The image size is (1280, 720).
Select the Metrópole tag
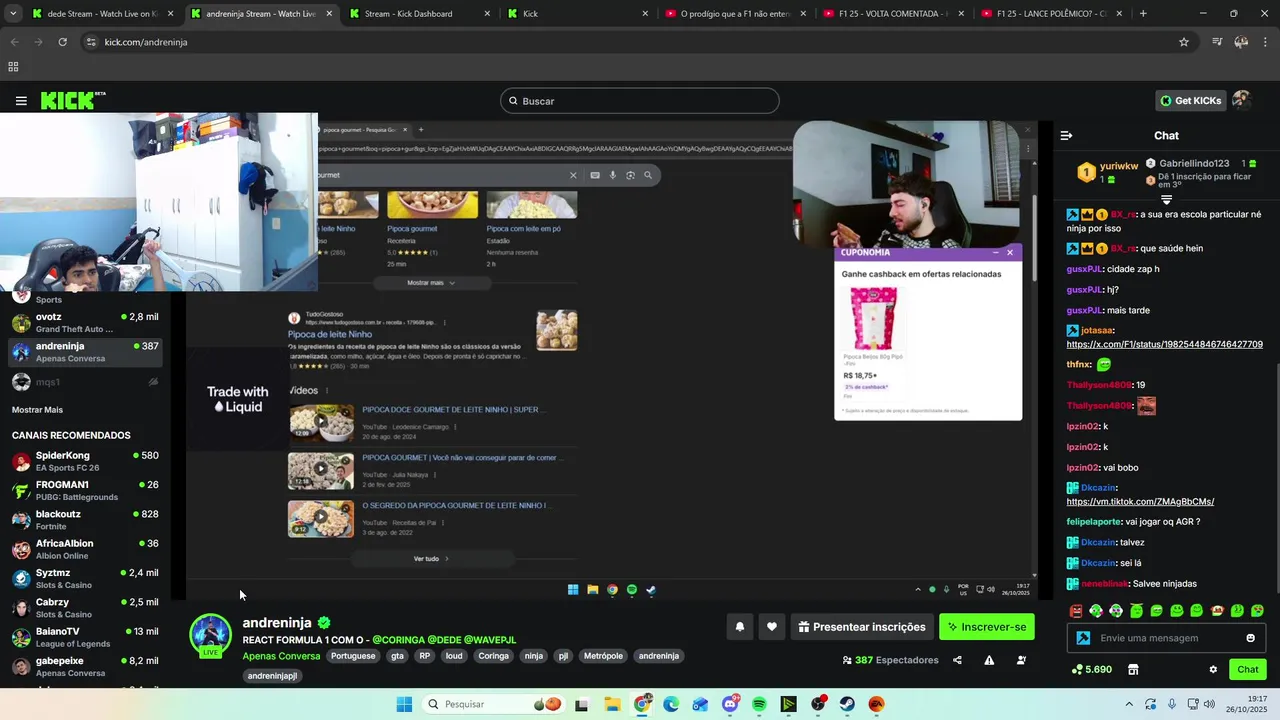(603, 656)
